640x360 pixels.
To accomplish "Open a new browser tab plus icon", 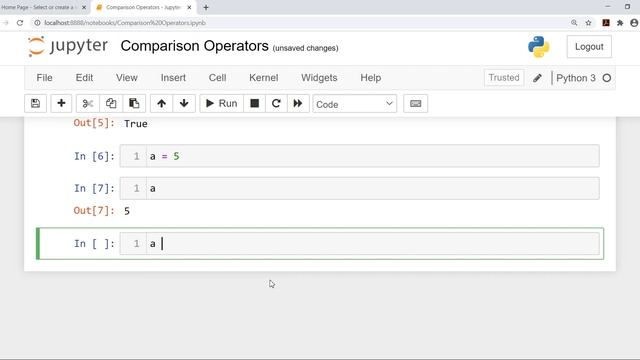I will coord(206,7).
